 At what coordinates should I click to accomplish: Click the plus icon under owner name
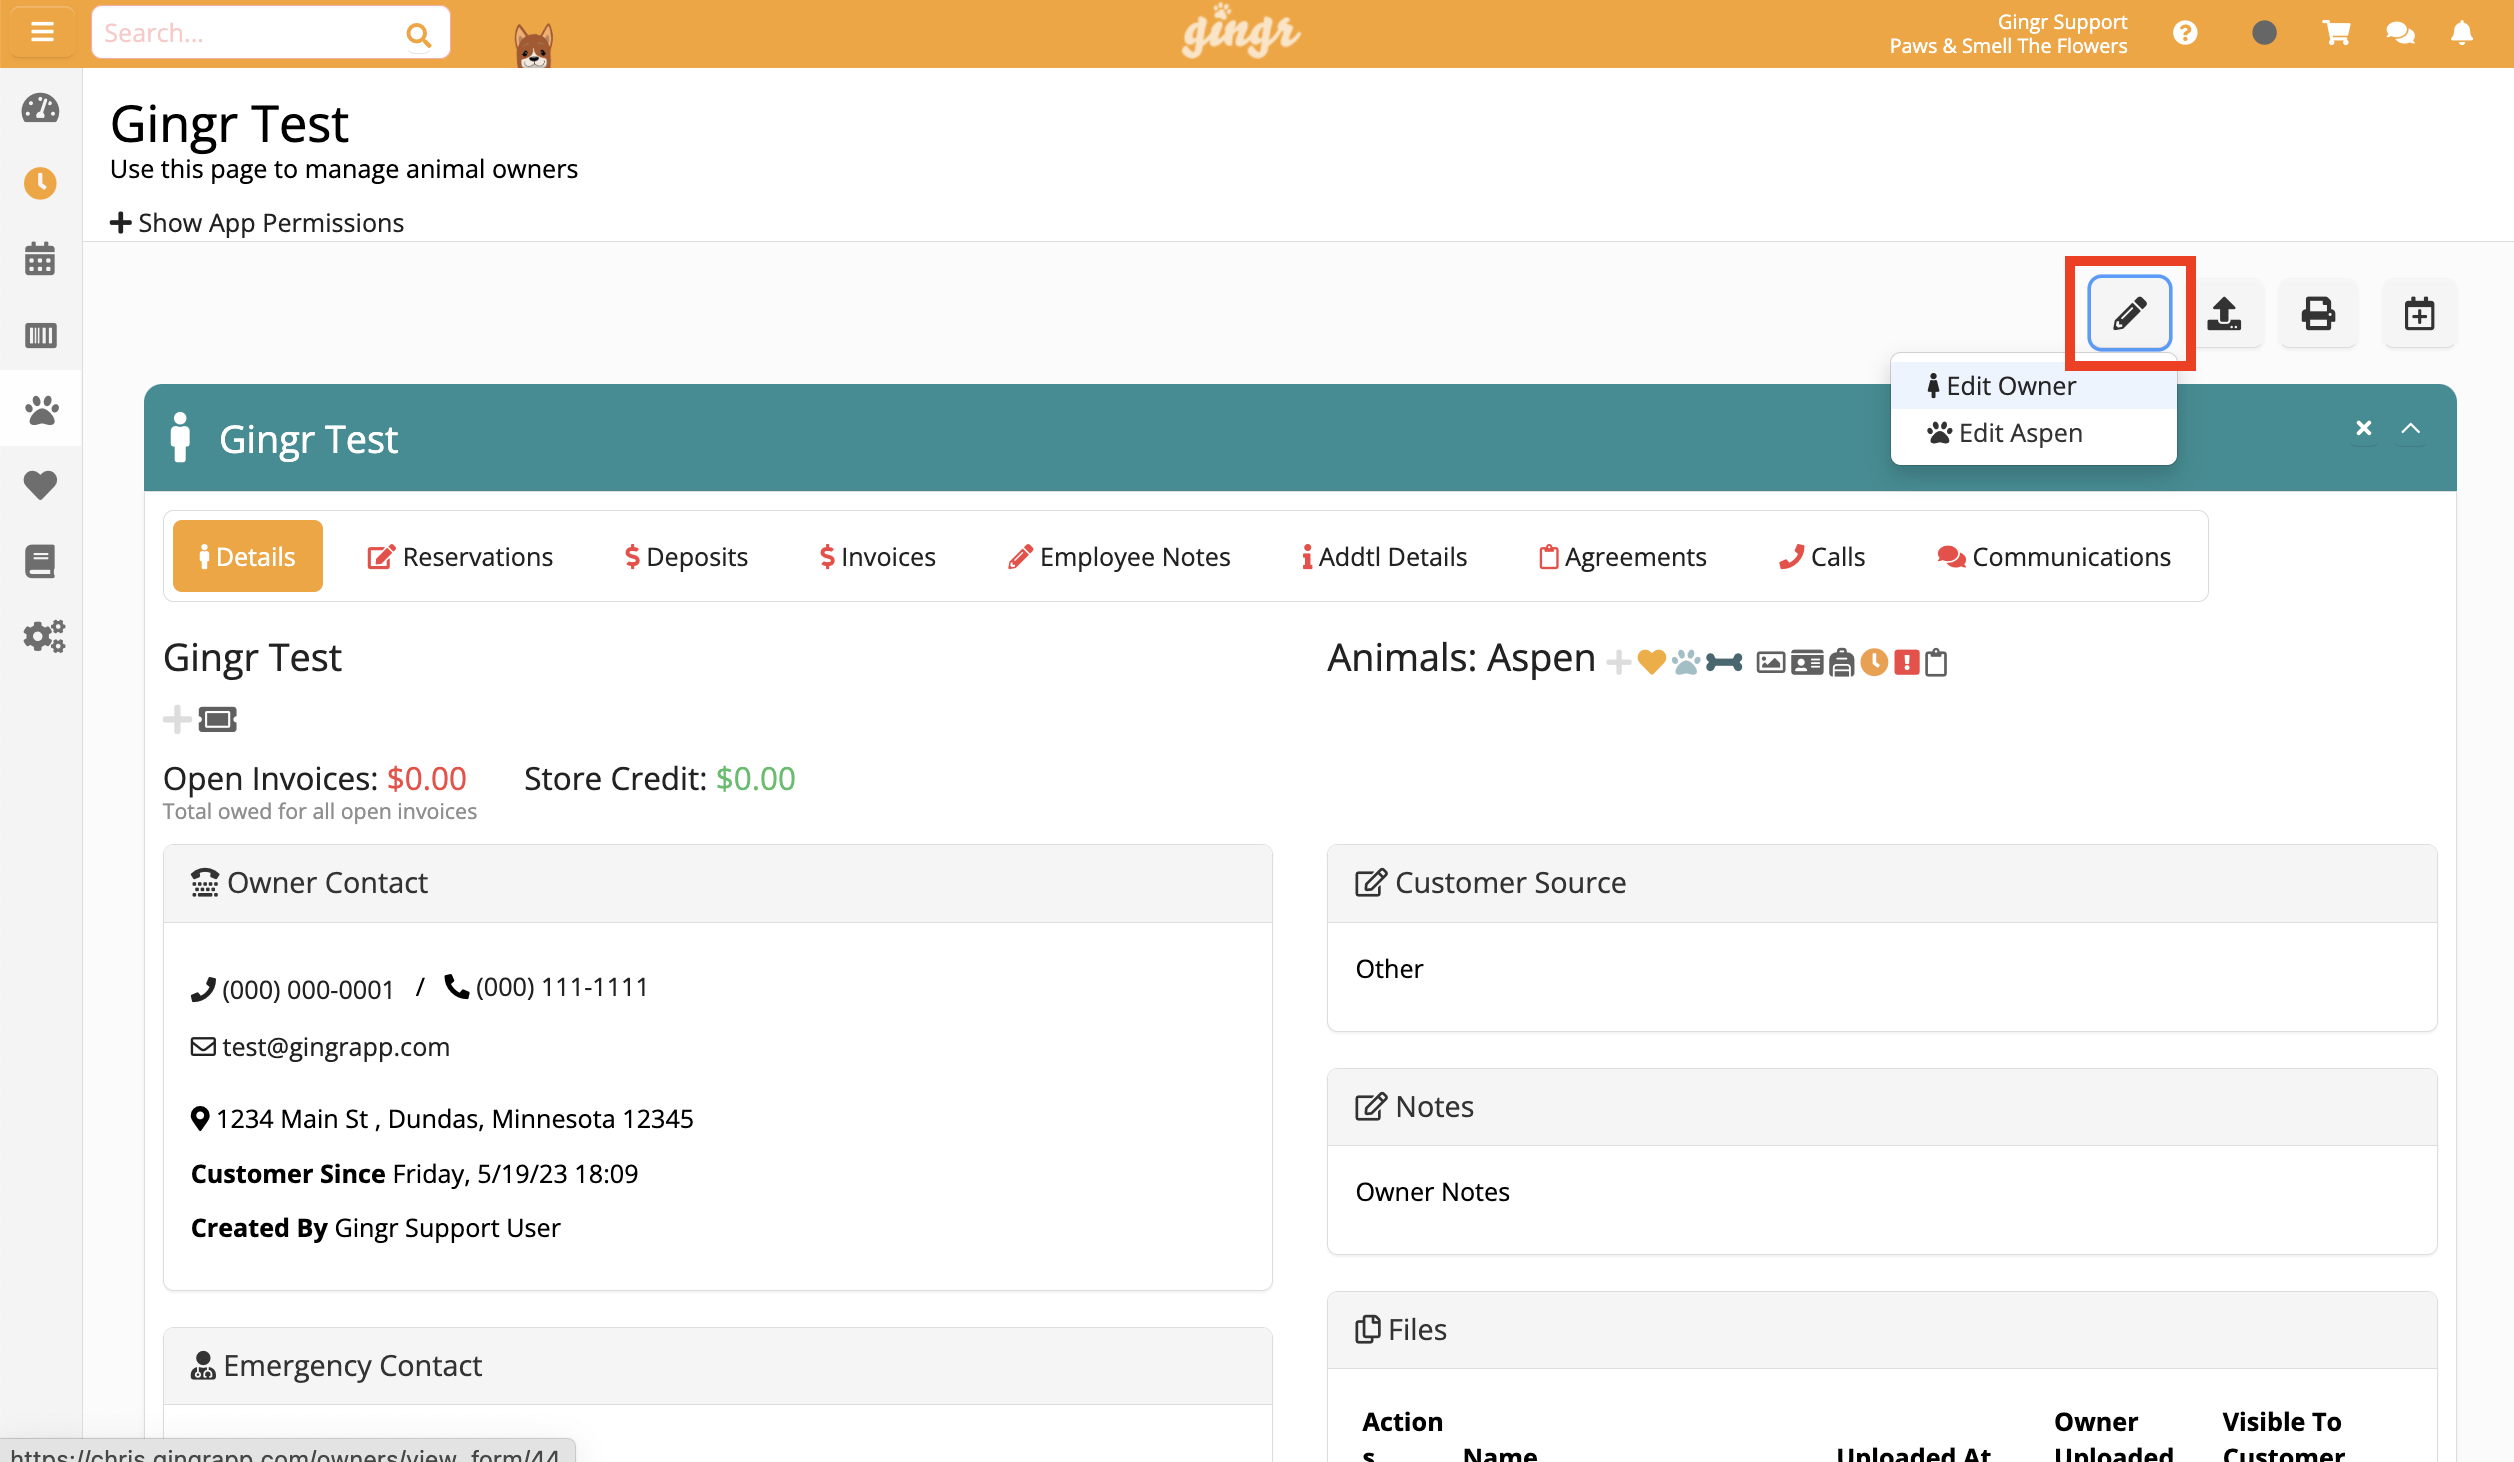point(177,719)
